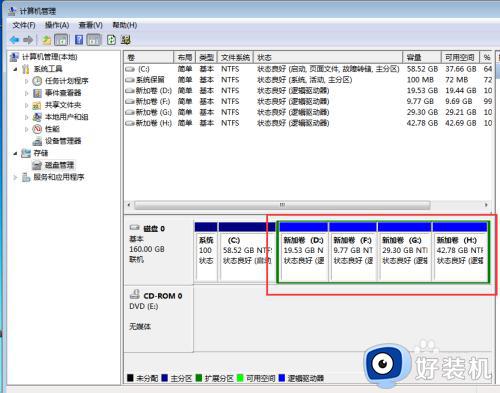
Task: Expand the 事件查看器 tree node
Action: click(x=27, y=93)
